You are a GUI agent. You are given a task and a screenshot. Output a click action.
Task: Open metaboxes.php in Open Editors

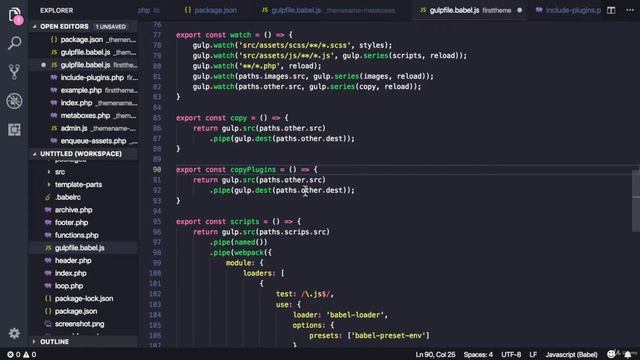click(x=84, y=116)
